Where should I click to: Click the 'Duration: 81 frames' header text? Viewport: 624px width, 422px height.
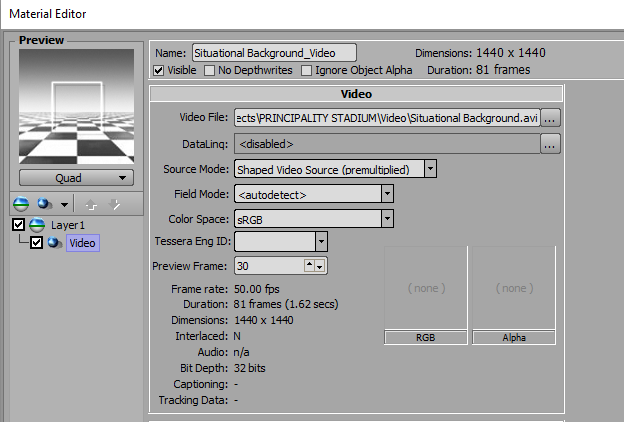478,70
